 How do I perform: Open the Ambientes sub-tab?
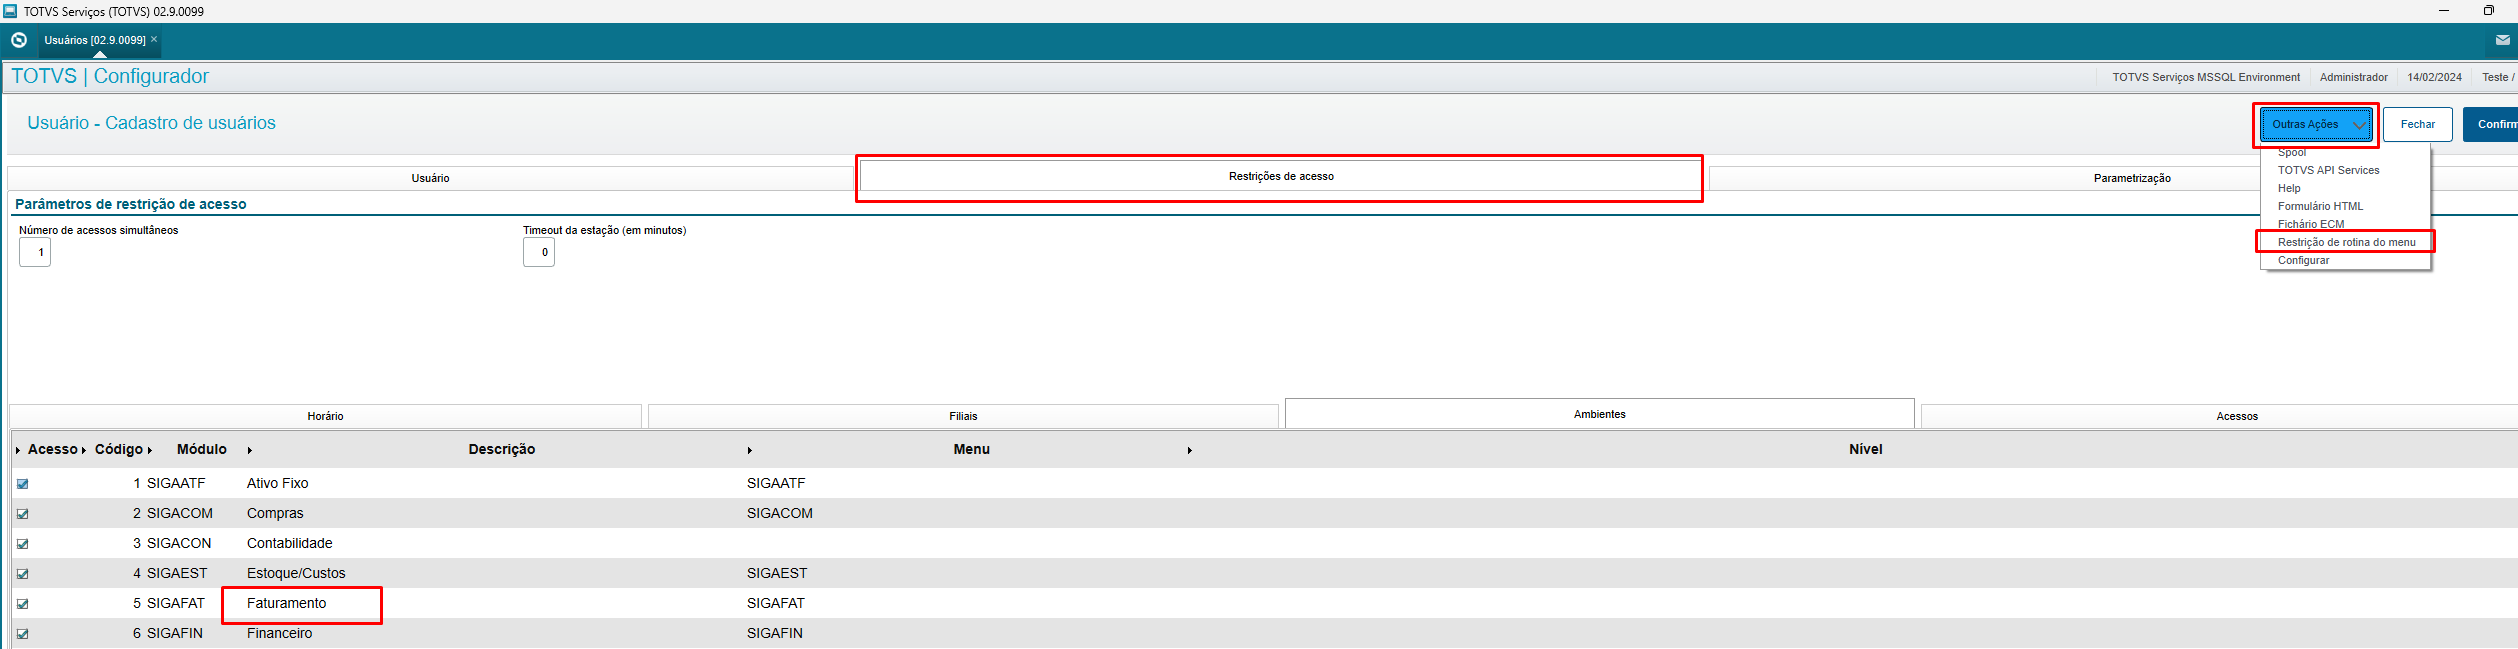1599,414
